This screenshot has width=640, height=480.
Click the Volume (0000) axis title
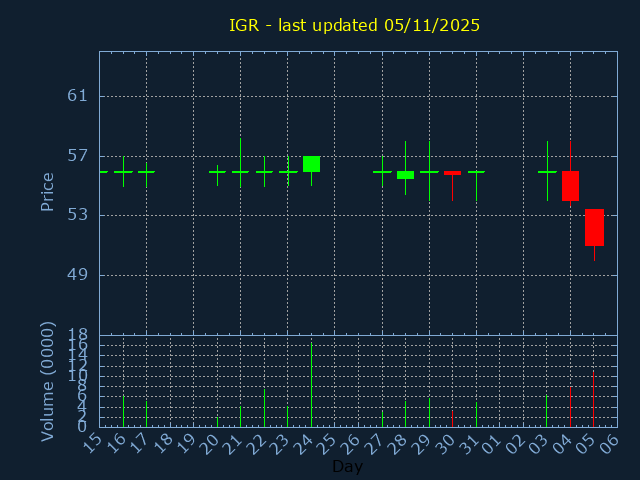47,381
